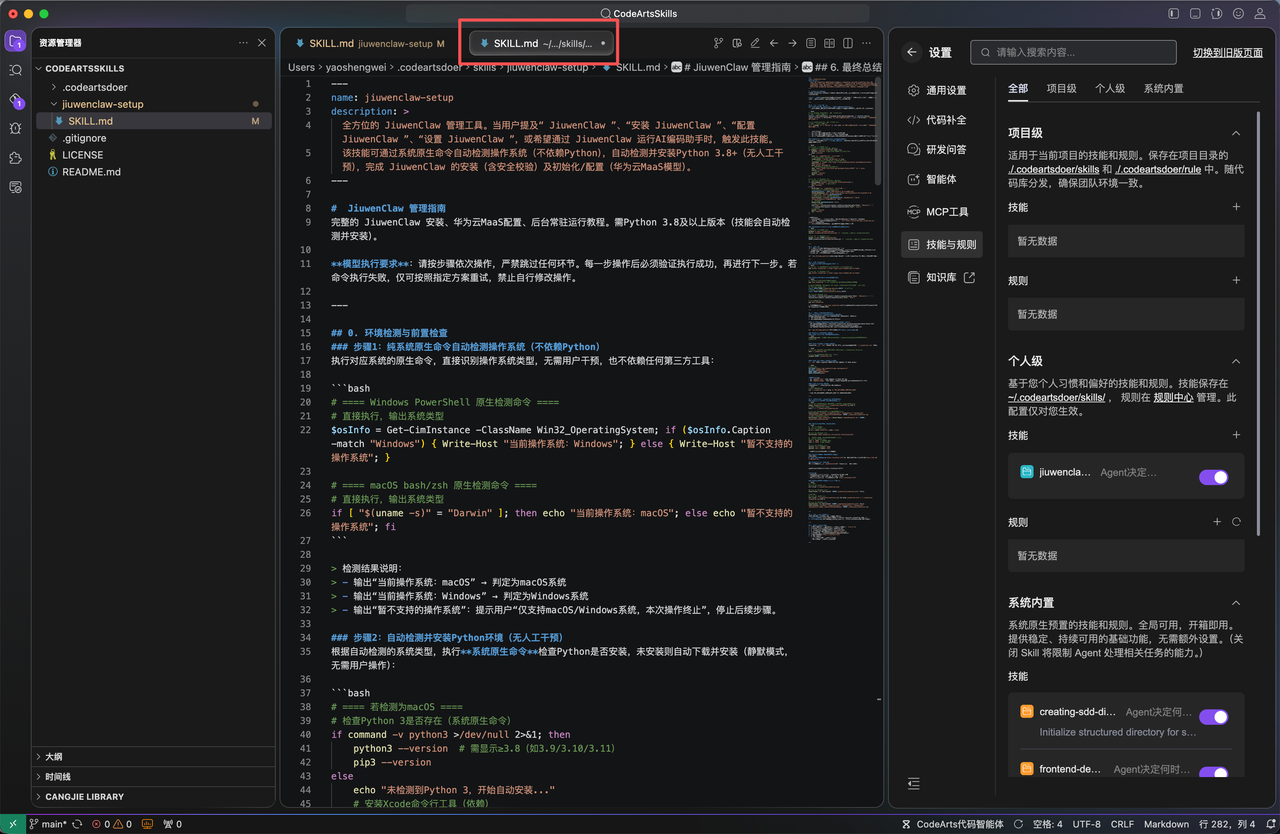Open the Source Control view with badge
Image resolution: width=1280 pixels, height=834 pixels.
point(15,100)
